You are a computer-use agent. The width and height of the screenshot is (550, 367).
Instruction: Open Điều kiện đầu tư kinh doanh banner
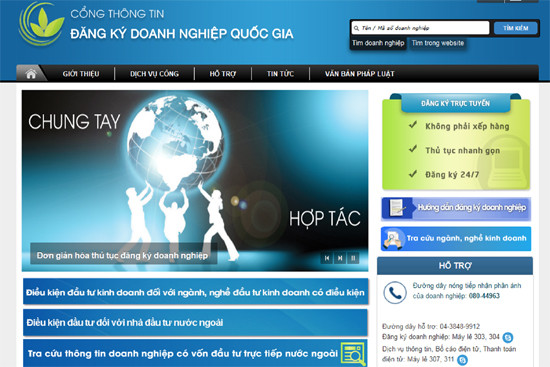point(196,292)
